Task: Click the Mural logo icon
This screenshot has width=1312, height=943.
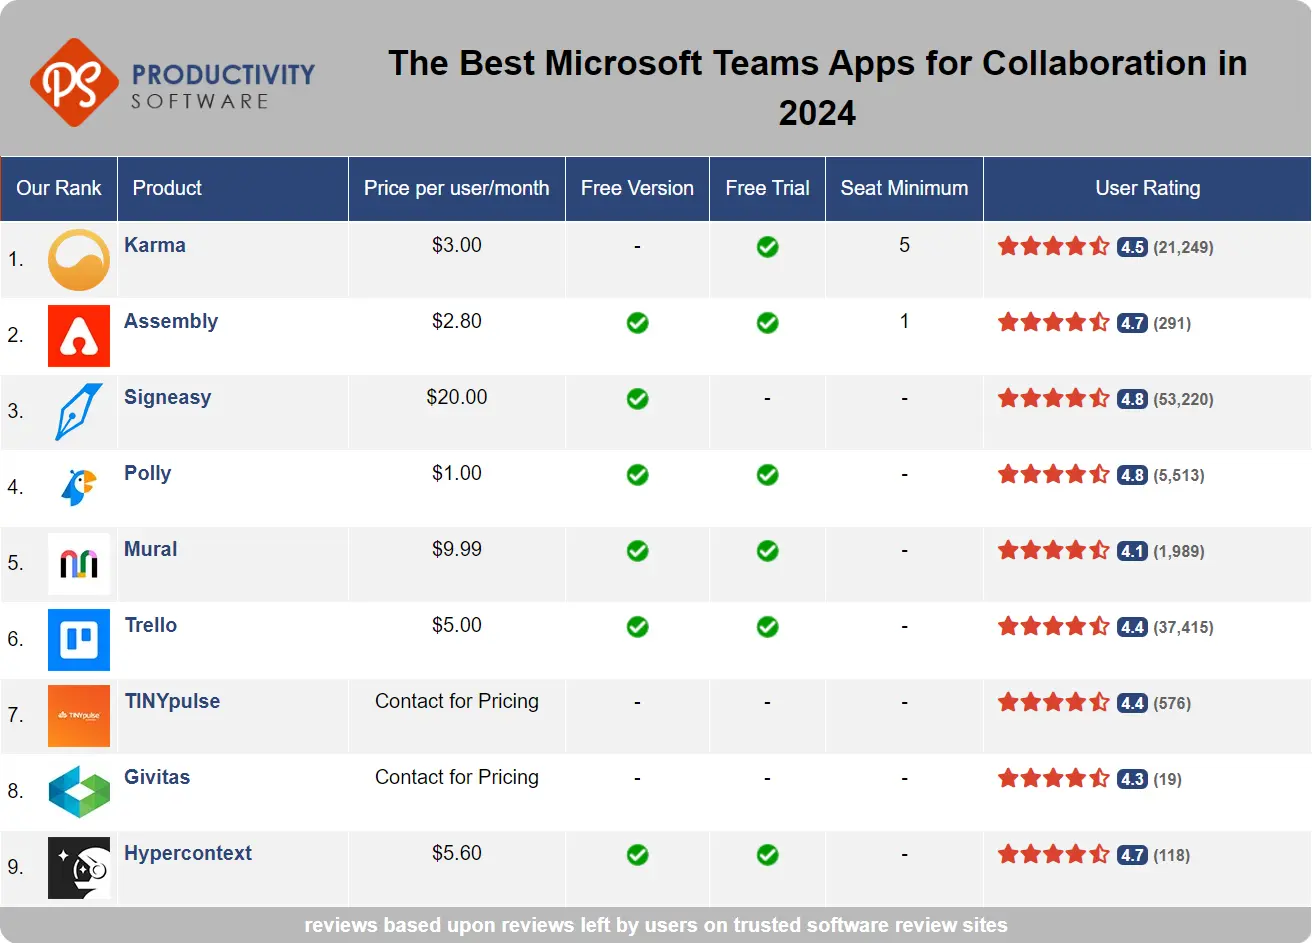Action: [x=79, y=564]
